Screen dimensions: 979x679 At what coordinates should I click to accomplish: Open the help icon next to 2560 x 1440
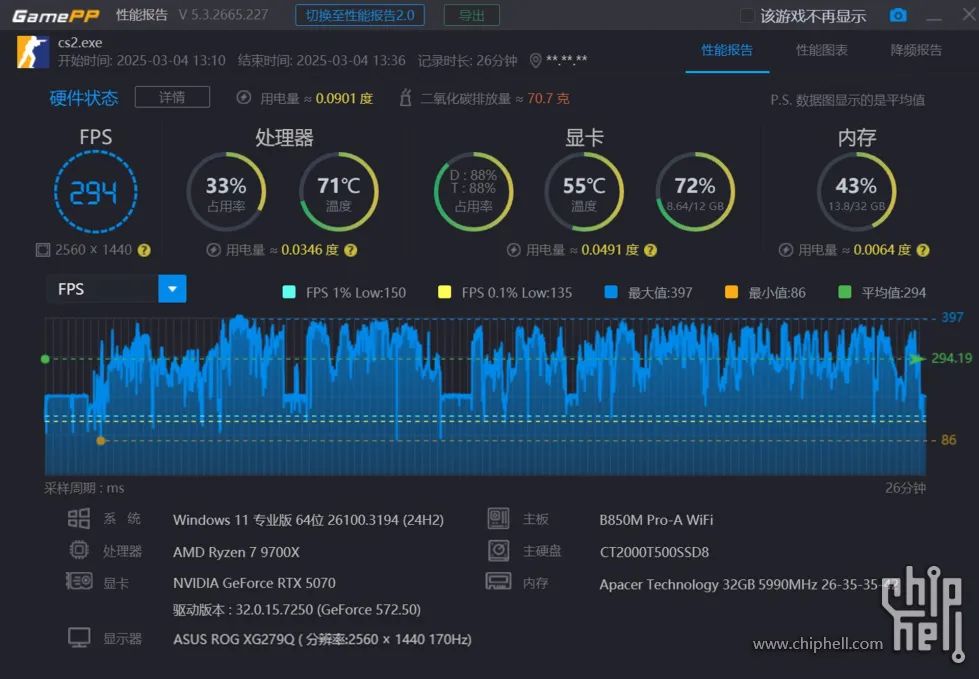[144, 250]
